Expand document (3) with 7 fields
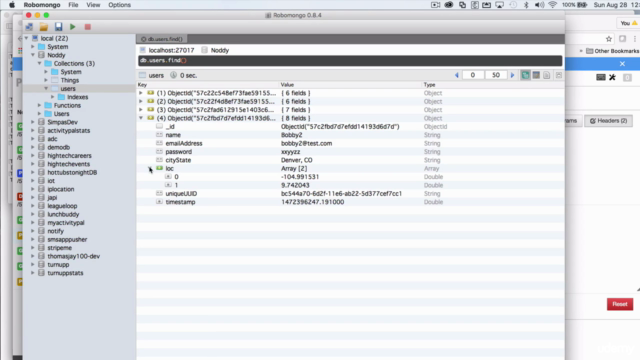This screenshot has height=360, width=640. point(141,110)
